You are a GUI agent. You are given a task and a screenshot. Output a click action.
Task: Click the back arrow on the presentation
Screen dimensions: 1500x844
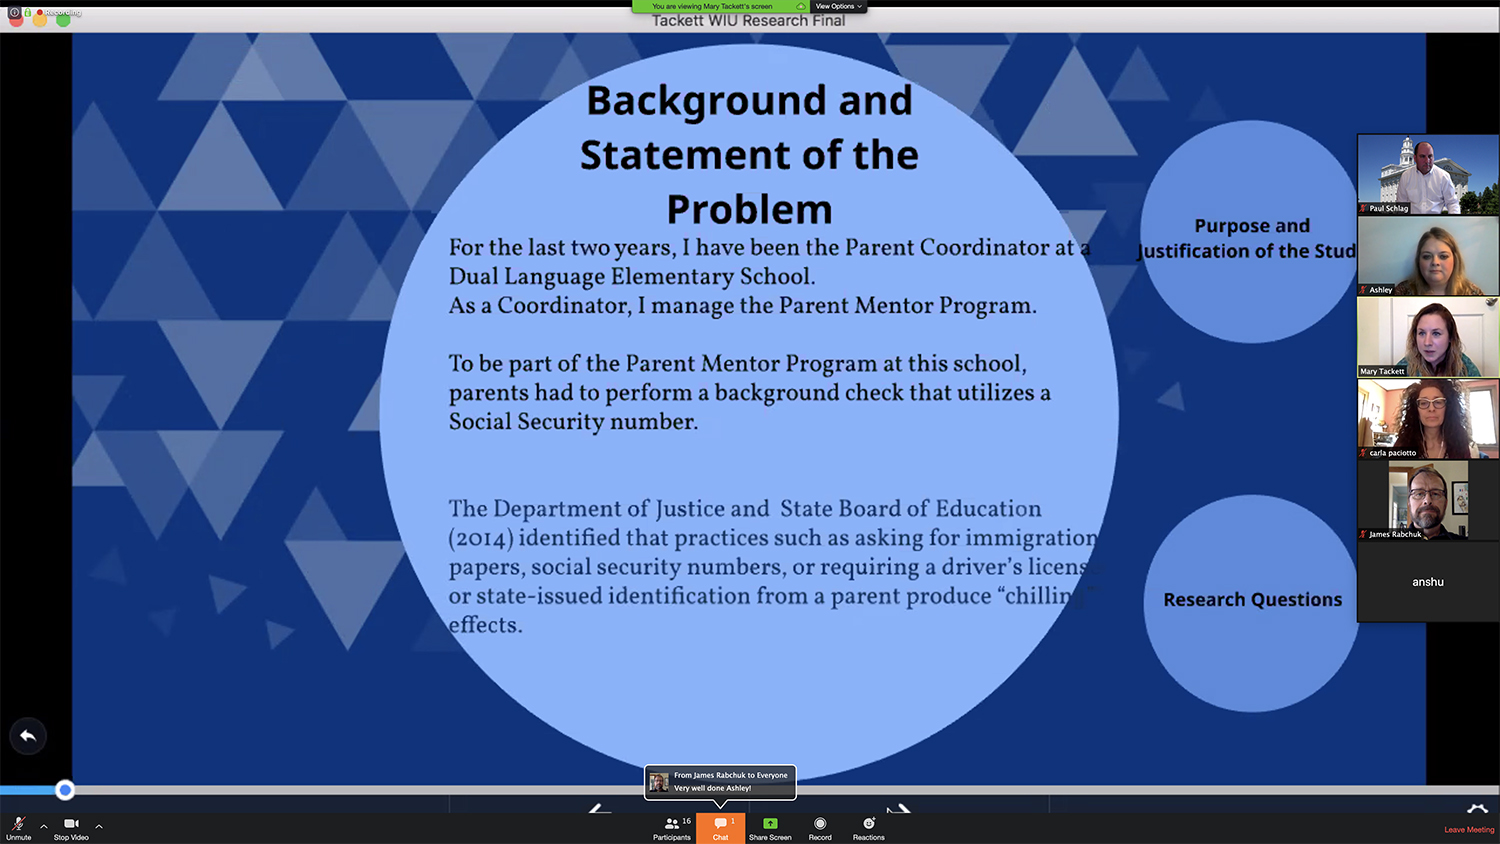pos(28,736)
